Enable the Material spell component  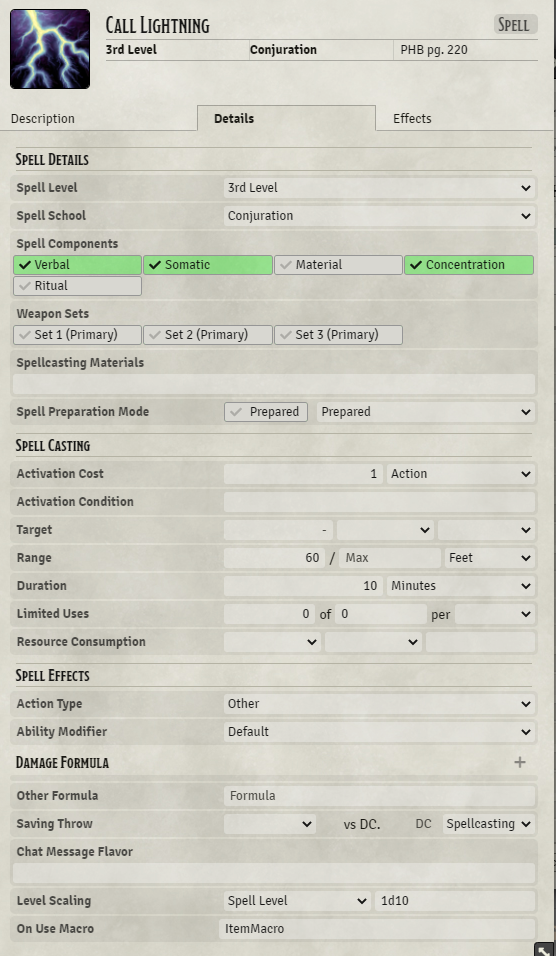[x=338, y=265]
